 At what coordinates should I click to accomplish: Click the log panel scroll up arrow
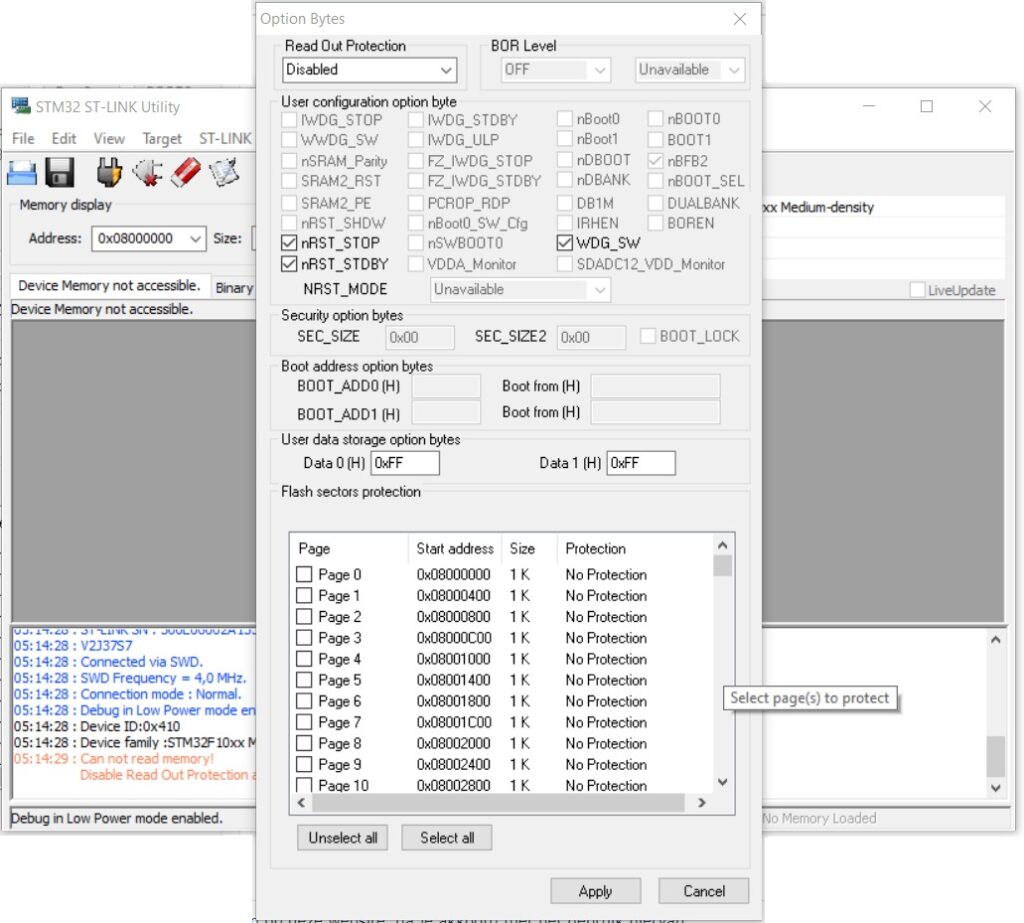tap(995, 640)
